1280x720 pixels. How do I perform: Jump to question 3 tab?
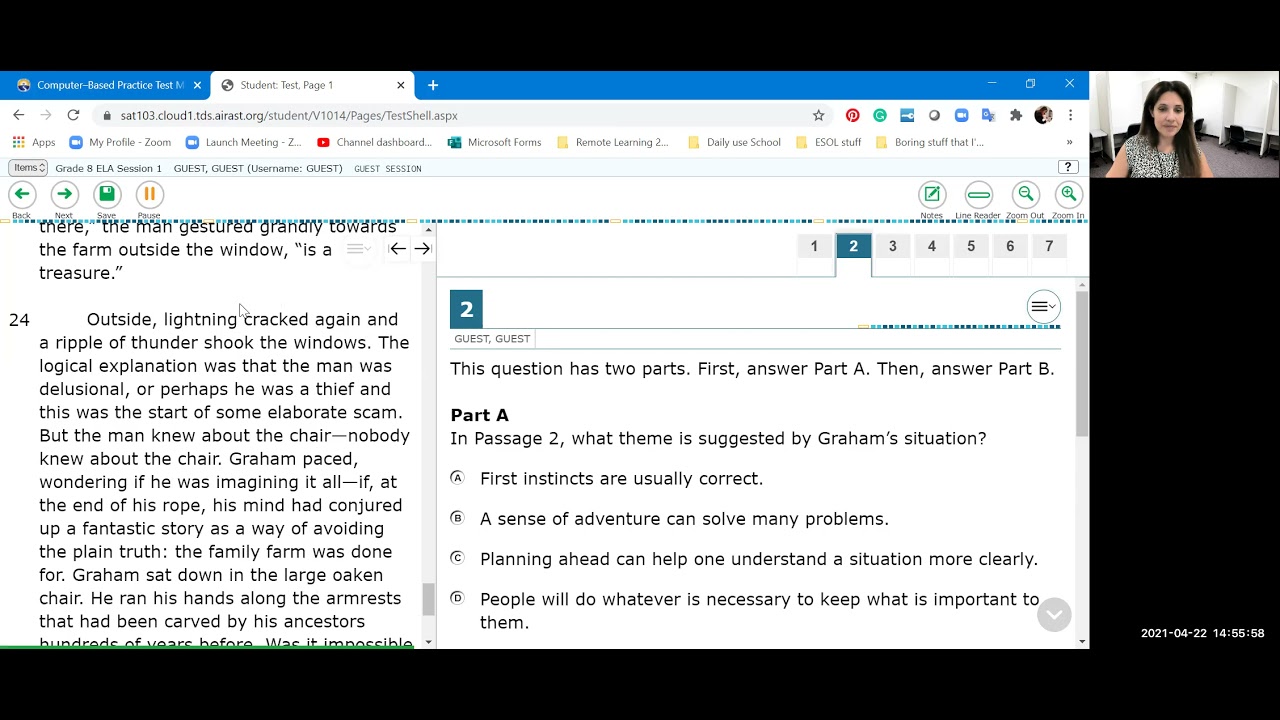pos(892,247)
